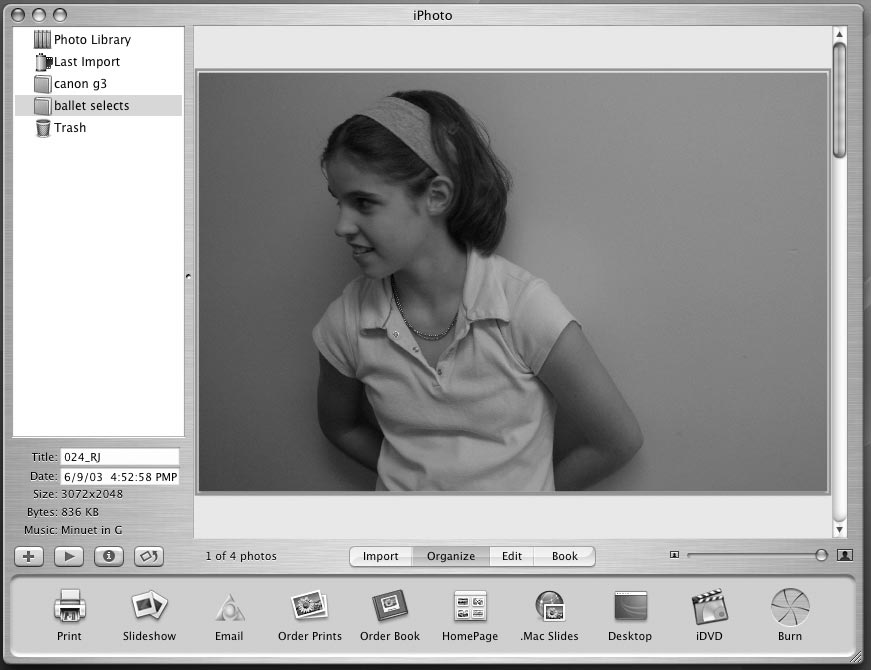Select the ballet selects album

click(x=98, y=106)
